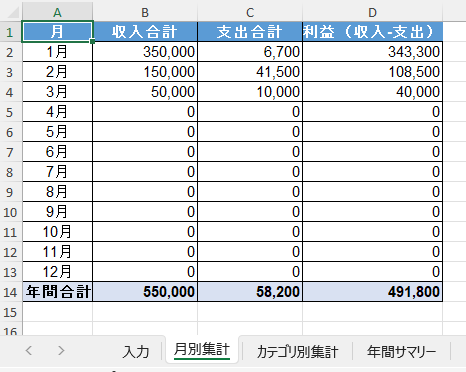
Task: Select row 12 header
Action: click(11, 252)
